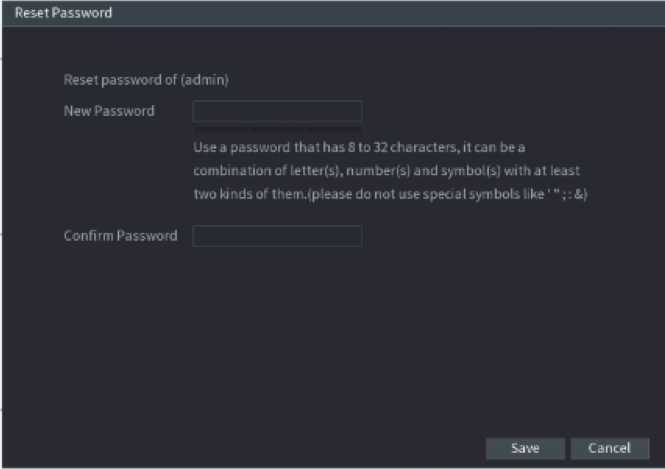The height and width of the screenshot is (469, 665).
Task: Cancel the password reset
Action: [609, 448]
